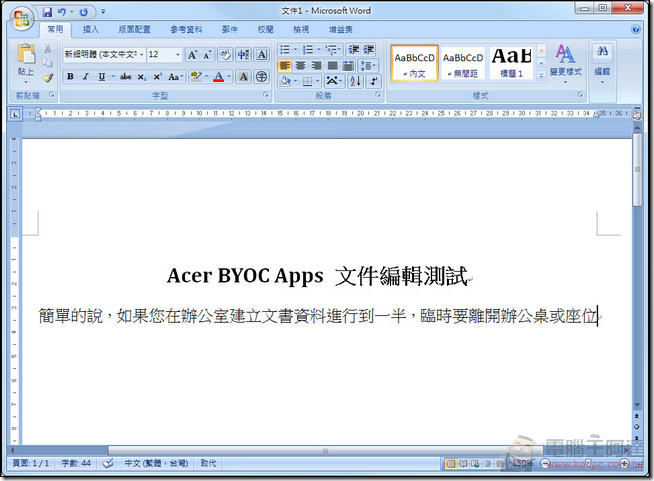This screenshot has width=654, height=481.
Task: Switch to 郵件 Mailings tab
Action: tap(230, 29)
